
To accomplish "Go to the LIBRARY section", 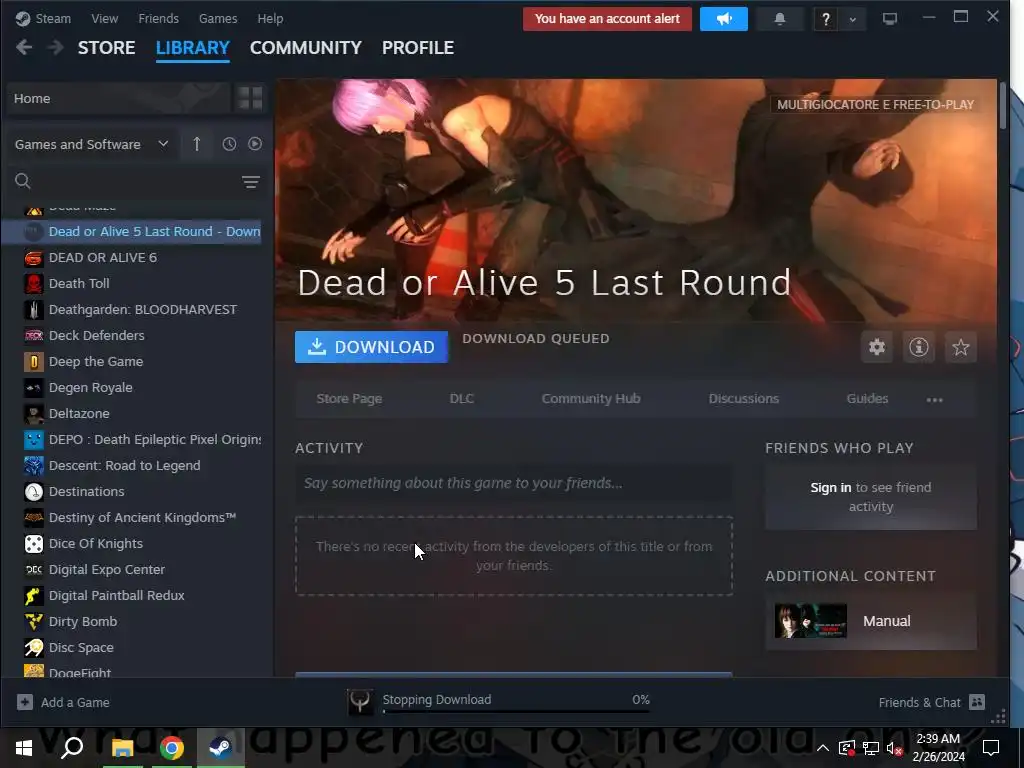I will click(x=193, y=48).
